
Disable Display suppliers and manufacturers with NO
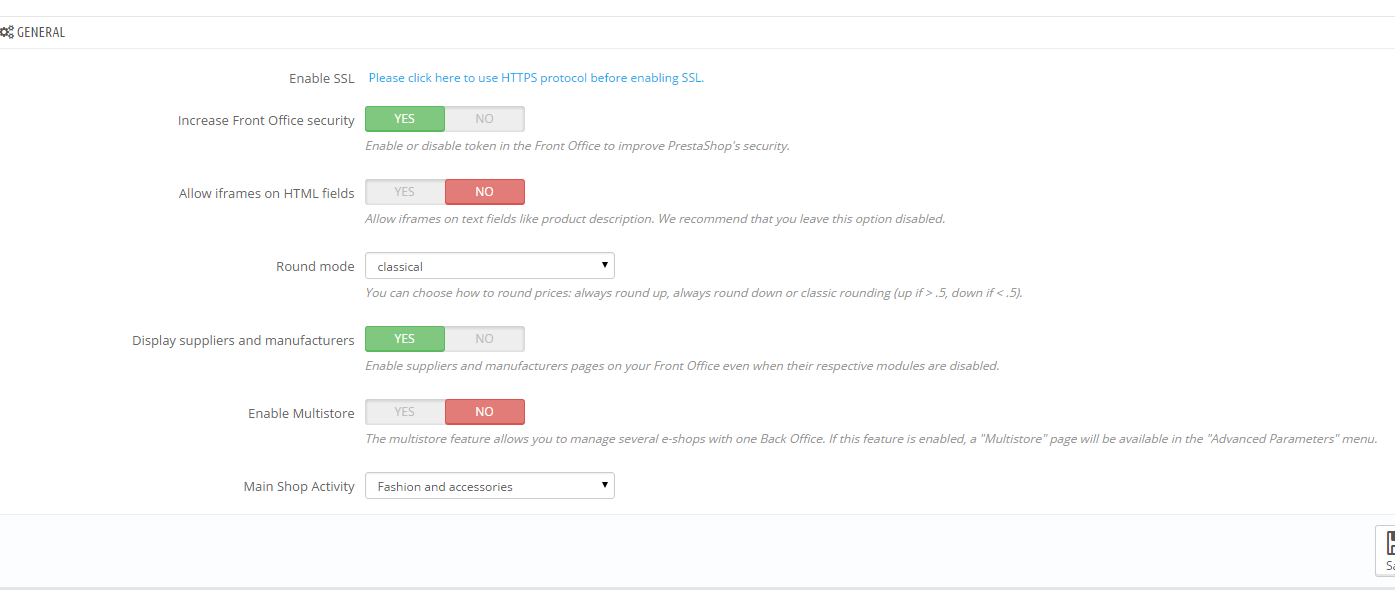coord(485,339)
